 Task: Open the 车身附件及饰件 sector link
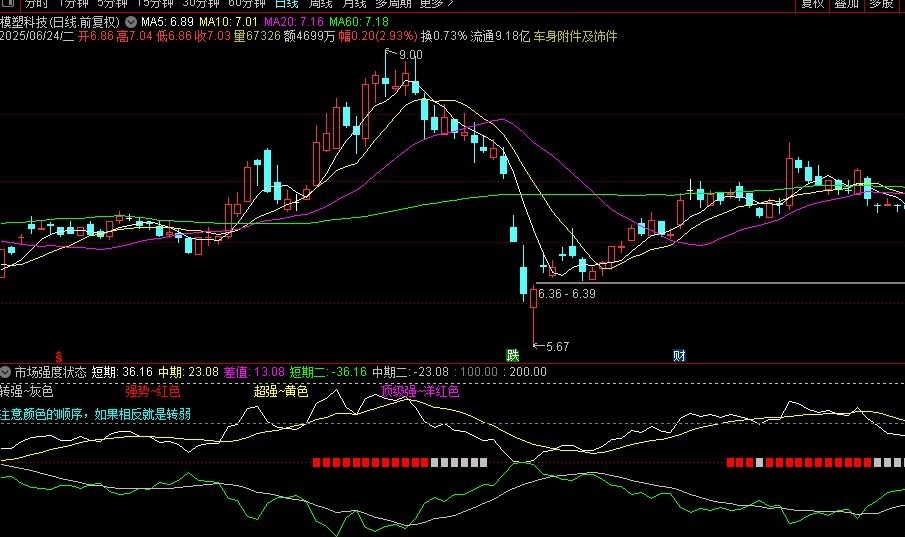tap(575, 36)
